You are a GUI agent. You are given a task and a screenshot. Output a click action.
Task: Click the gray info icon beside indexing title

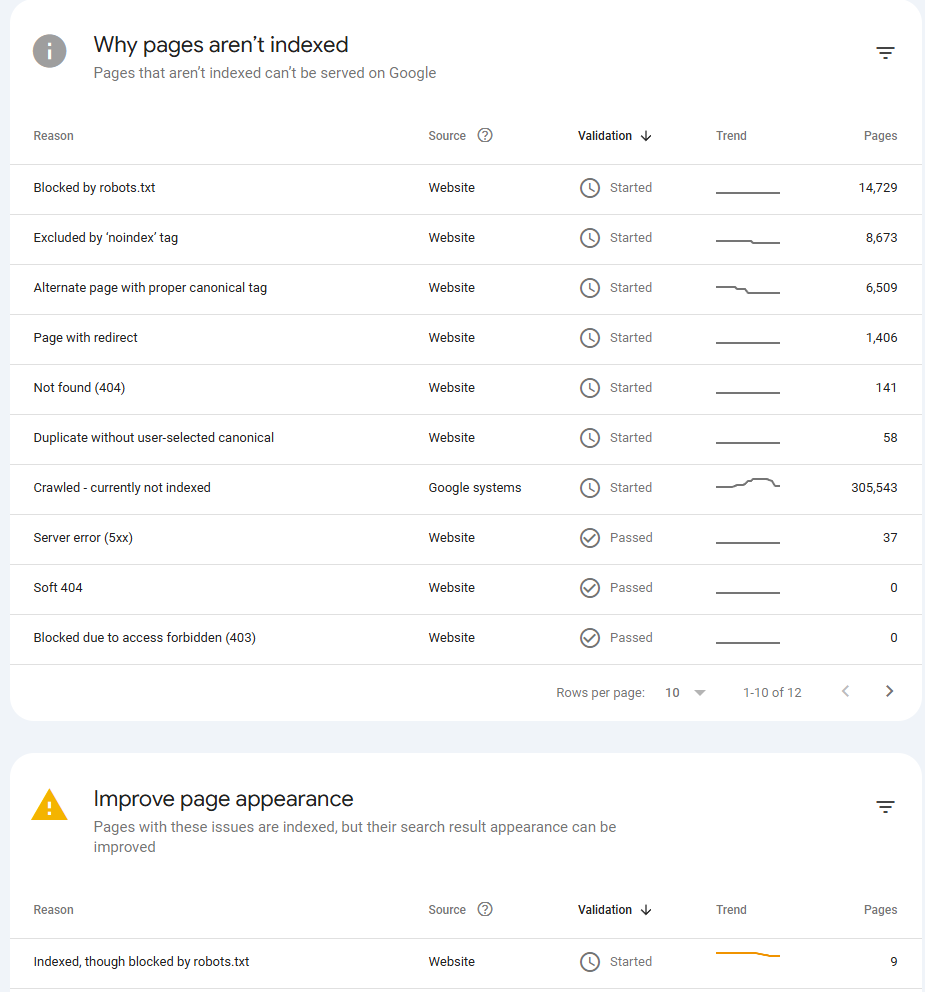[50, 51]
